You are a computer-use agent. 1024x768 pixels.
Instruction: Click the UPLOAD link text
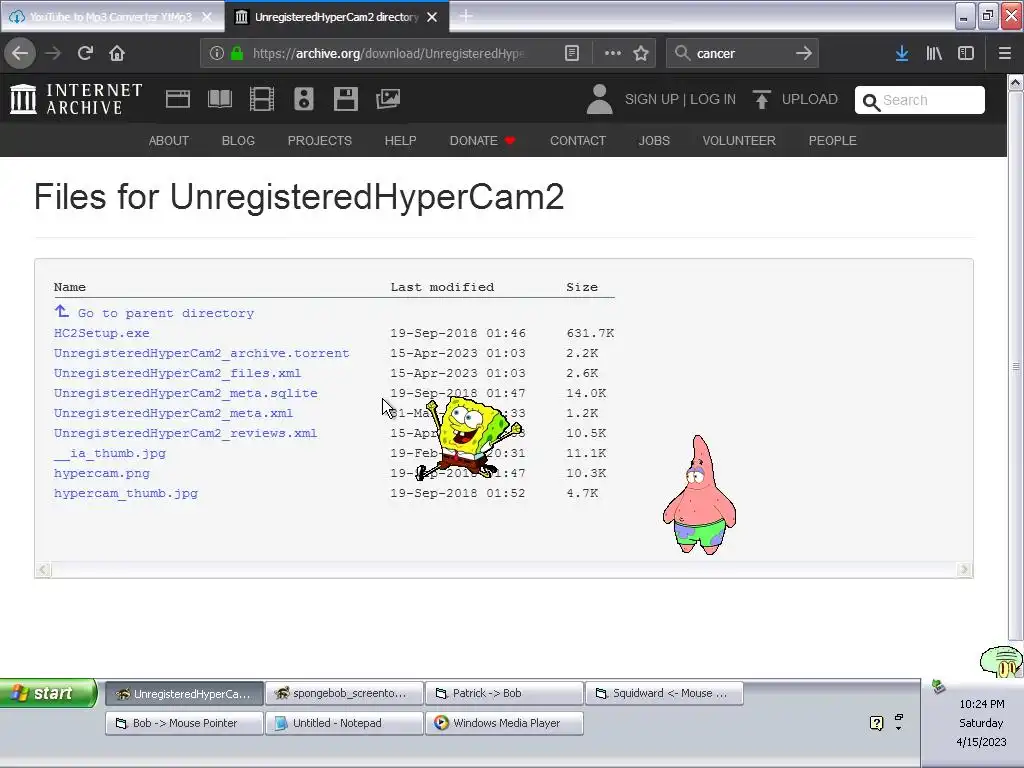point(809,99)
